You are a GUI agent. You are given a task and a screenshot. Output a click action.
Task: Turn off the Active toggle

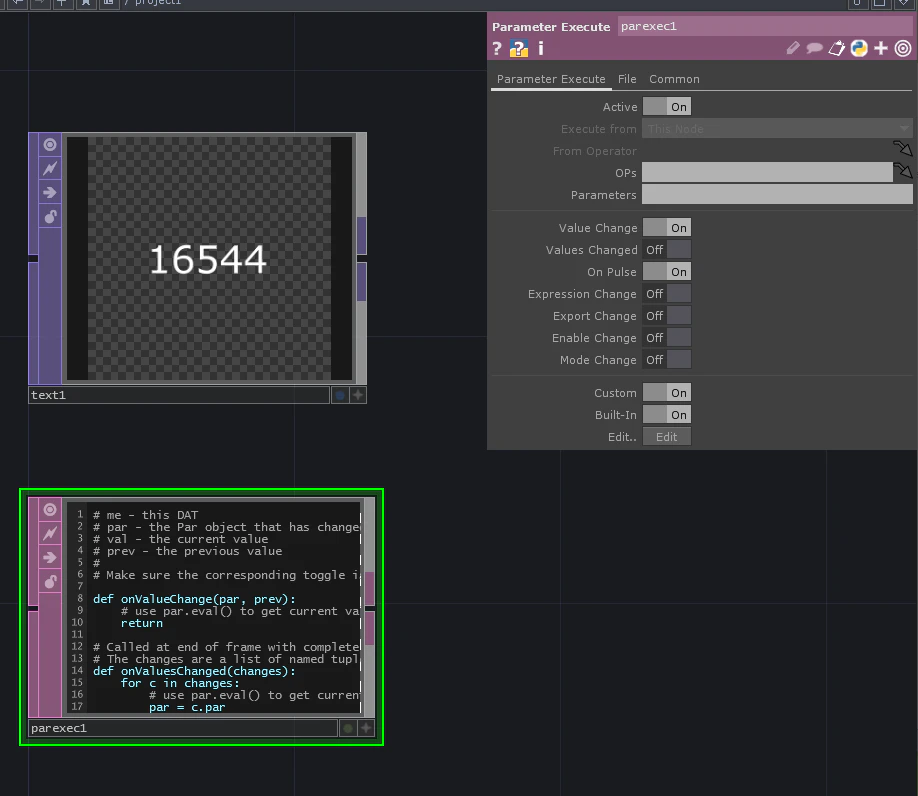point(667,107)
